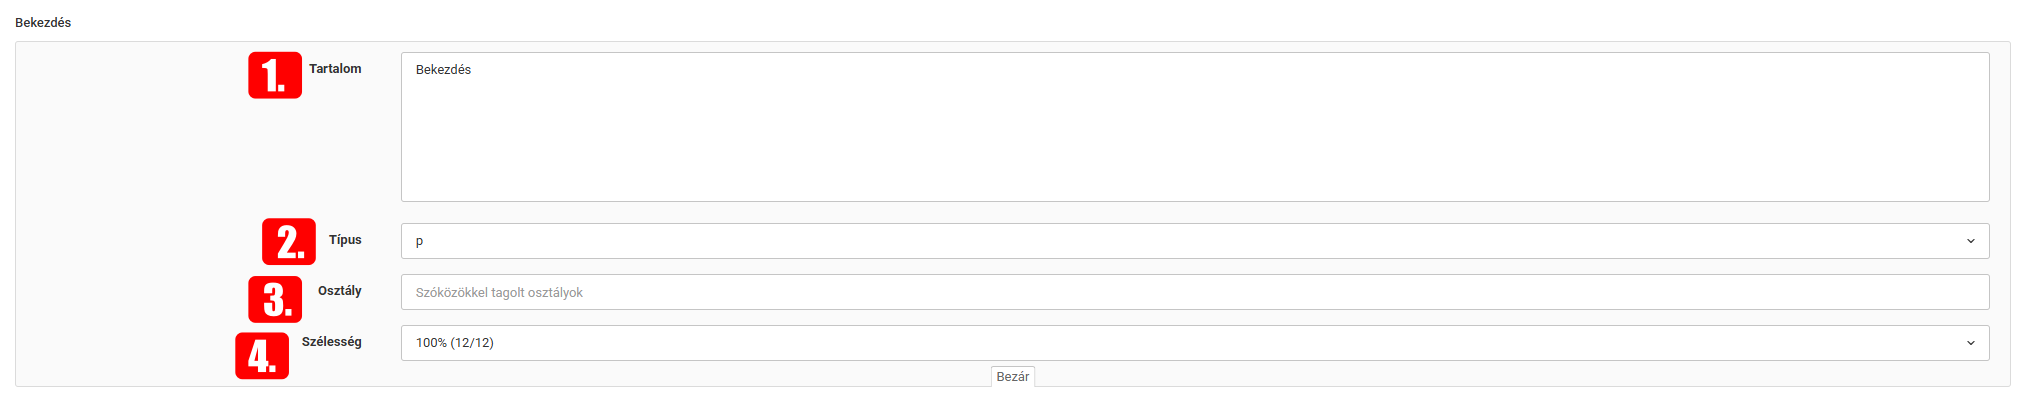Click the red number 2 badge
Image resolution: width=2025 pixels, height=399 pixels.
[289, 242]
